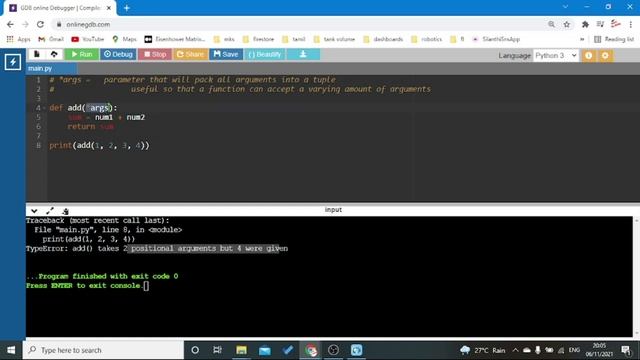
Task: Collapse the console with the chevron-down icon
Action: pos(34,211)
